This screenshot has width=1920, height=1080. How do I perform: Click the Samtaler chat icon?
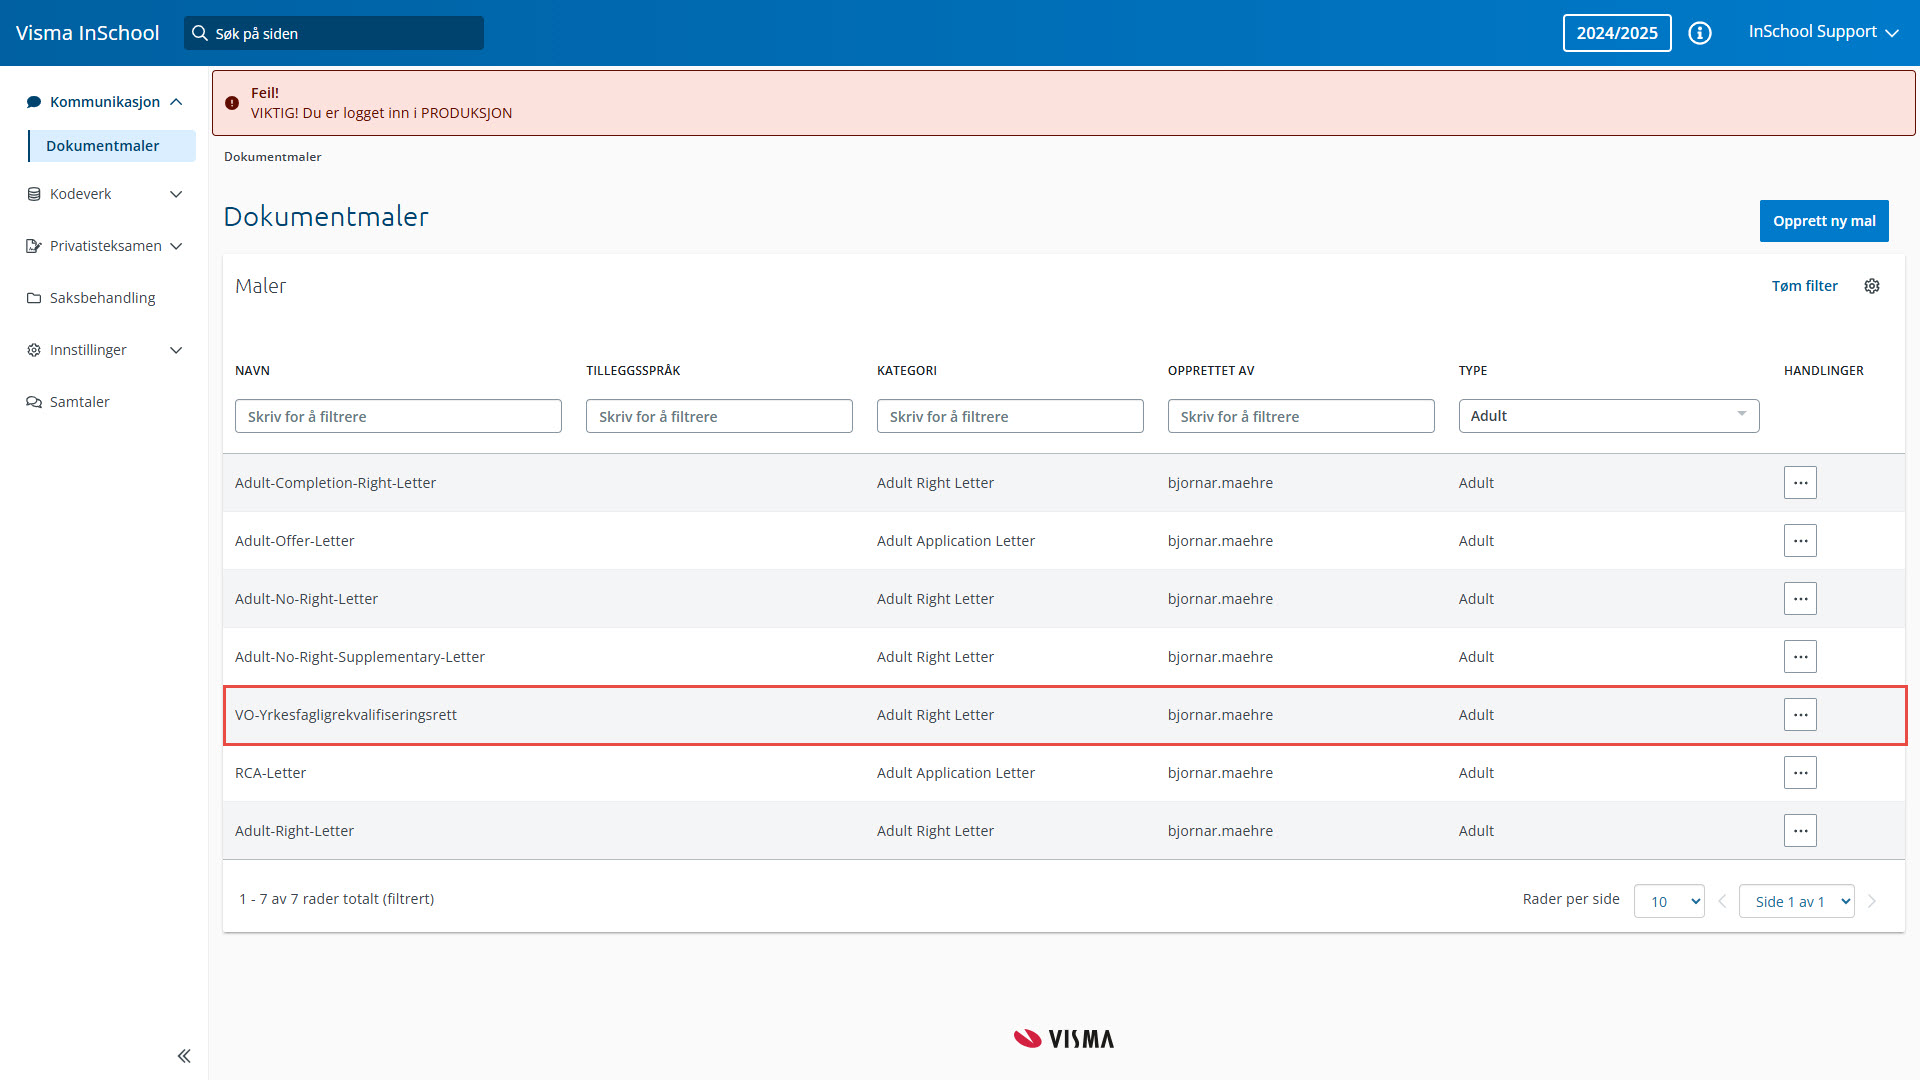(34, 402)
